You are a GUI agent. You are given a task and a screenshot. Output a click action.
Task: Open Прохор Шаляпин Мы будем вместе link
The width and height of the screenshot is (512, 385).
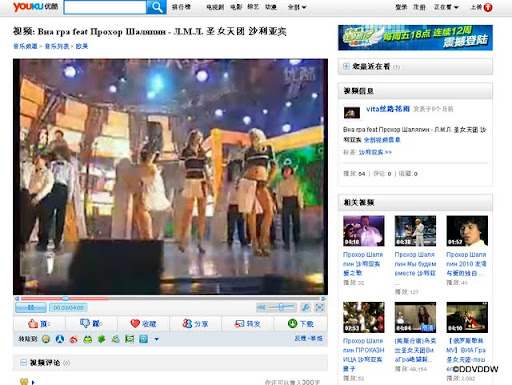click(x=415, y=264)
